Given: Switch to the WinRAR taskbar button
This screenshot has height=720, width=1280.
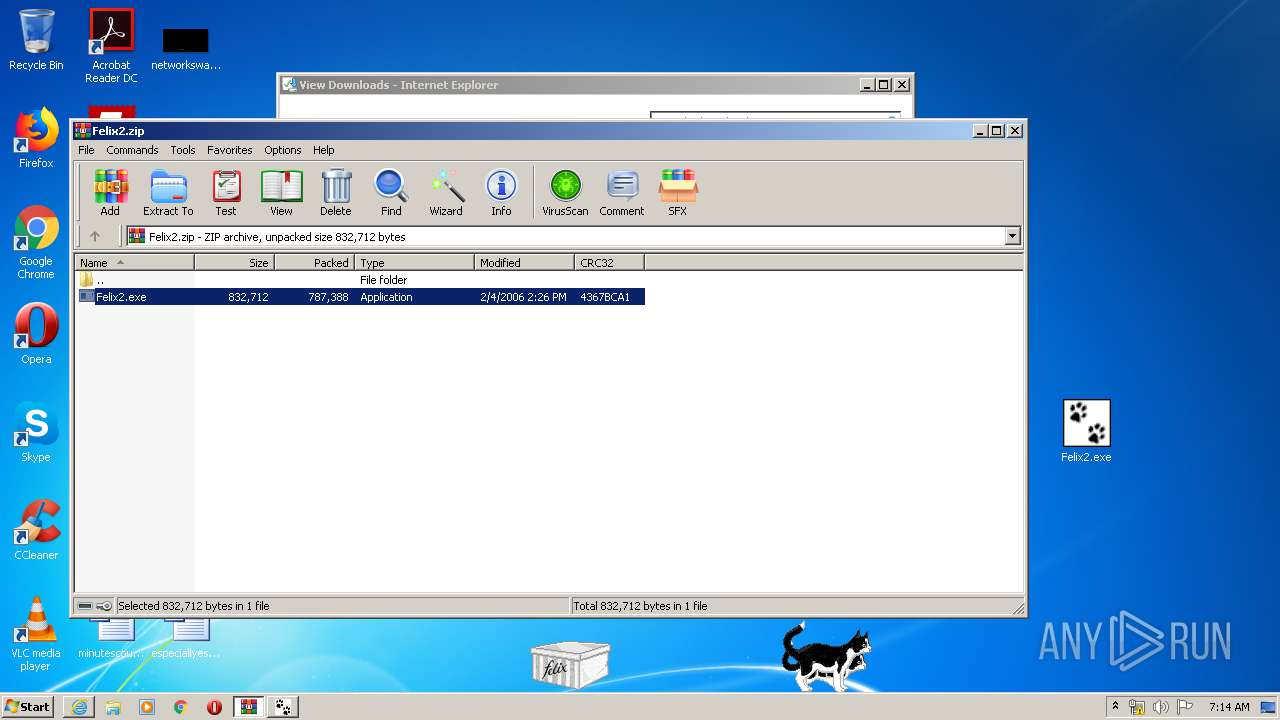Looking at the screenshot, I should tap(249, 707).
